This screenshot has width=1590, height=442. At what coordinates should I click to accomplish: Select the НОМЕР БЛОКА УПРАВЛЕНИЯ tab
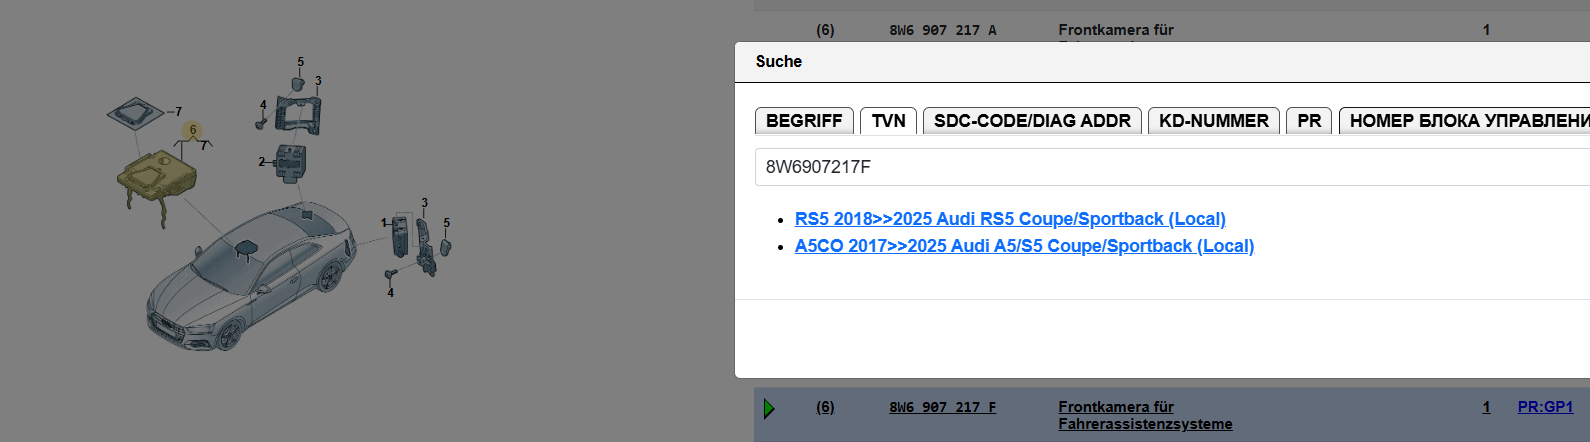(1466, 121)
